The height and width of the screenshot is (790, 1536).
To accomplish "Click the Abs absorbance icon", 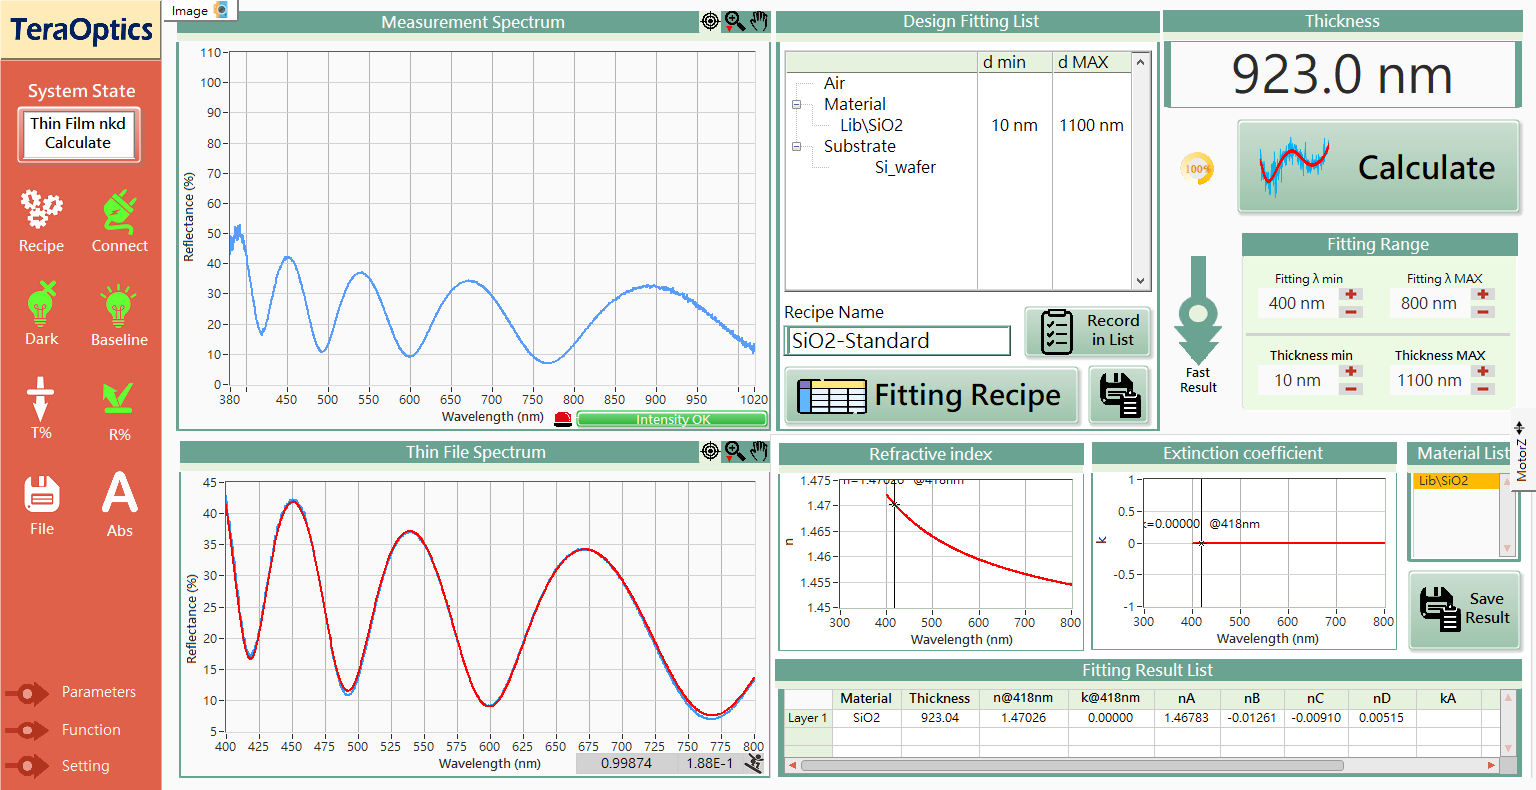I will [119, 493].
